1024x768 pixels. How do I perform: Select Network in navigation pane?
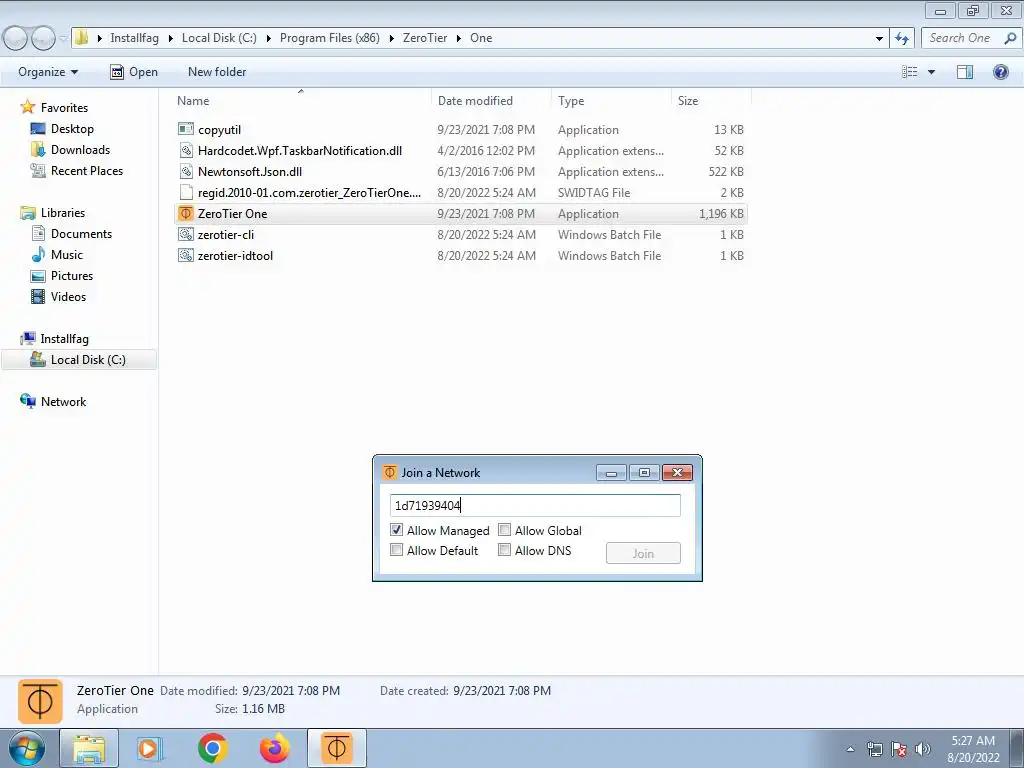coord(63,401)
